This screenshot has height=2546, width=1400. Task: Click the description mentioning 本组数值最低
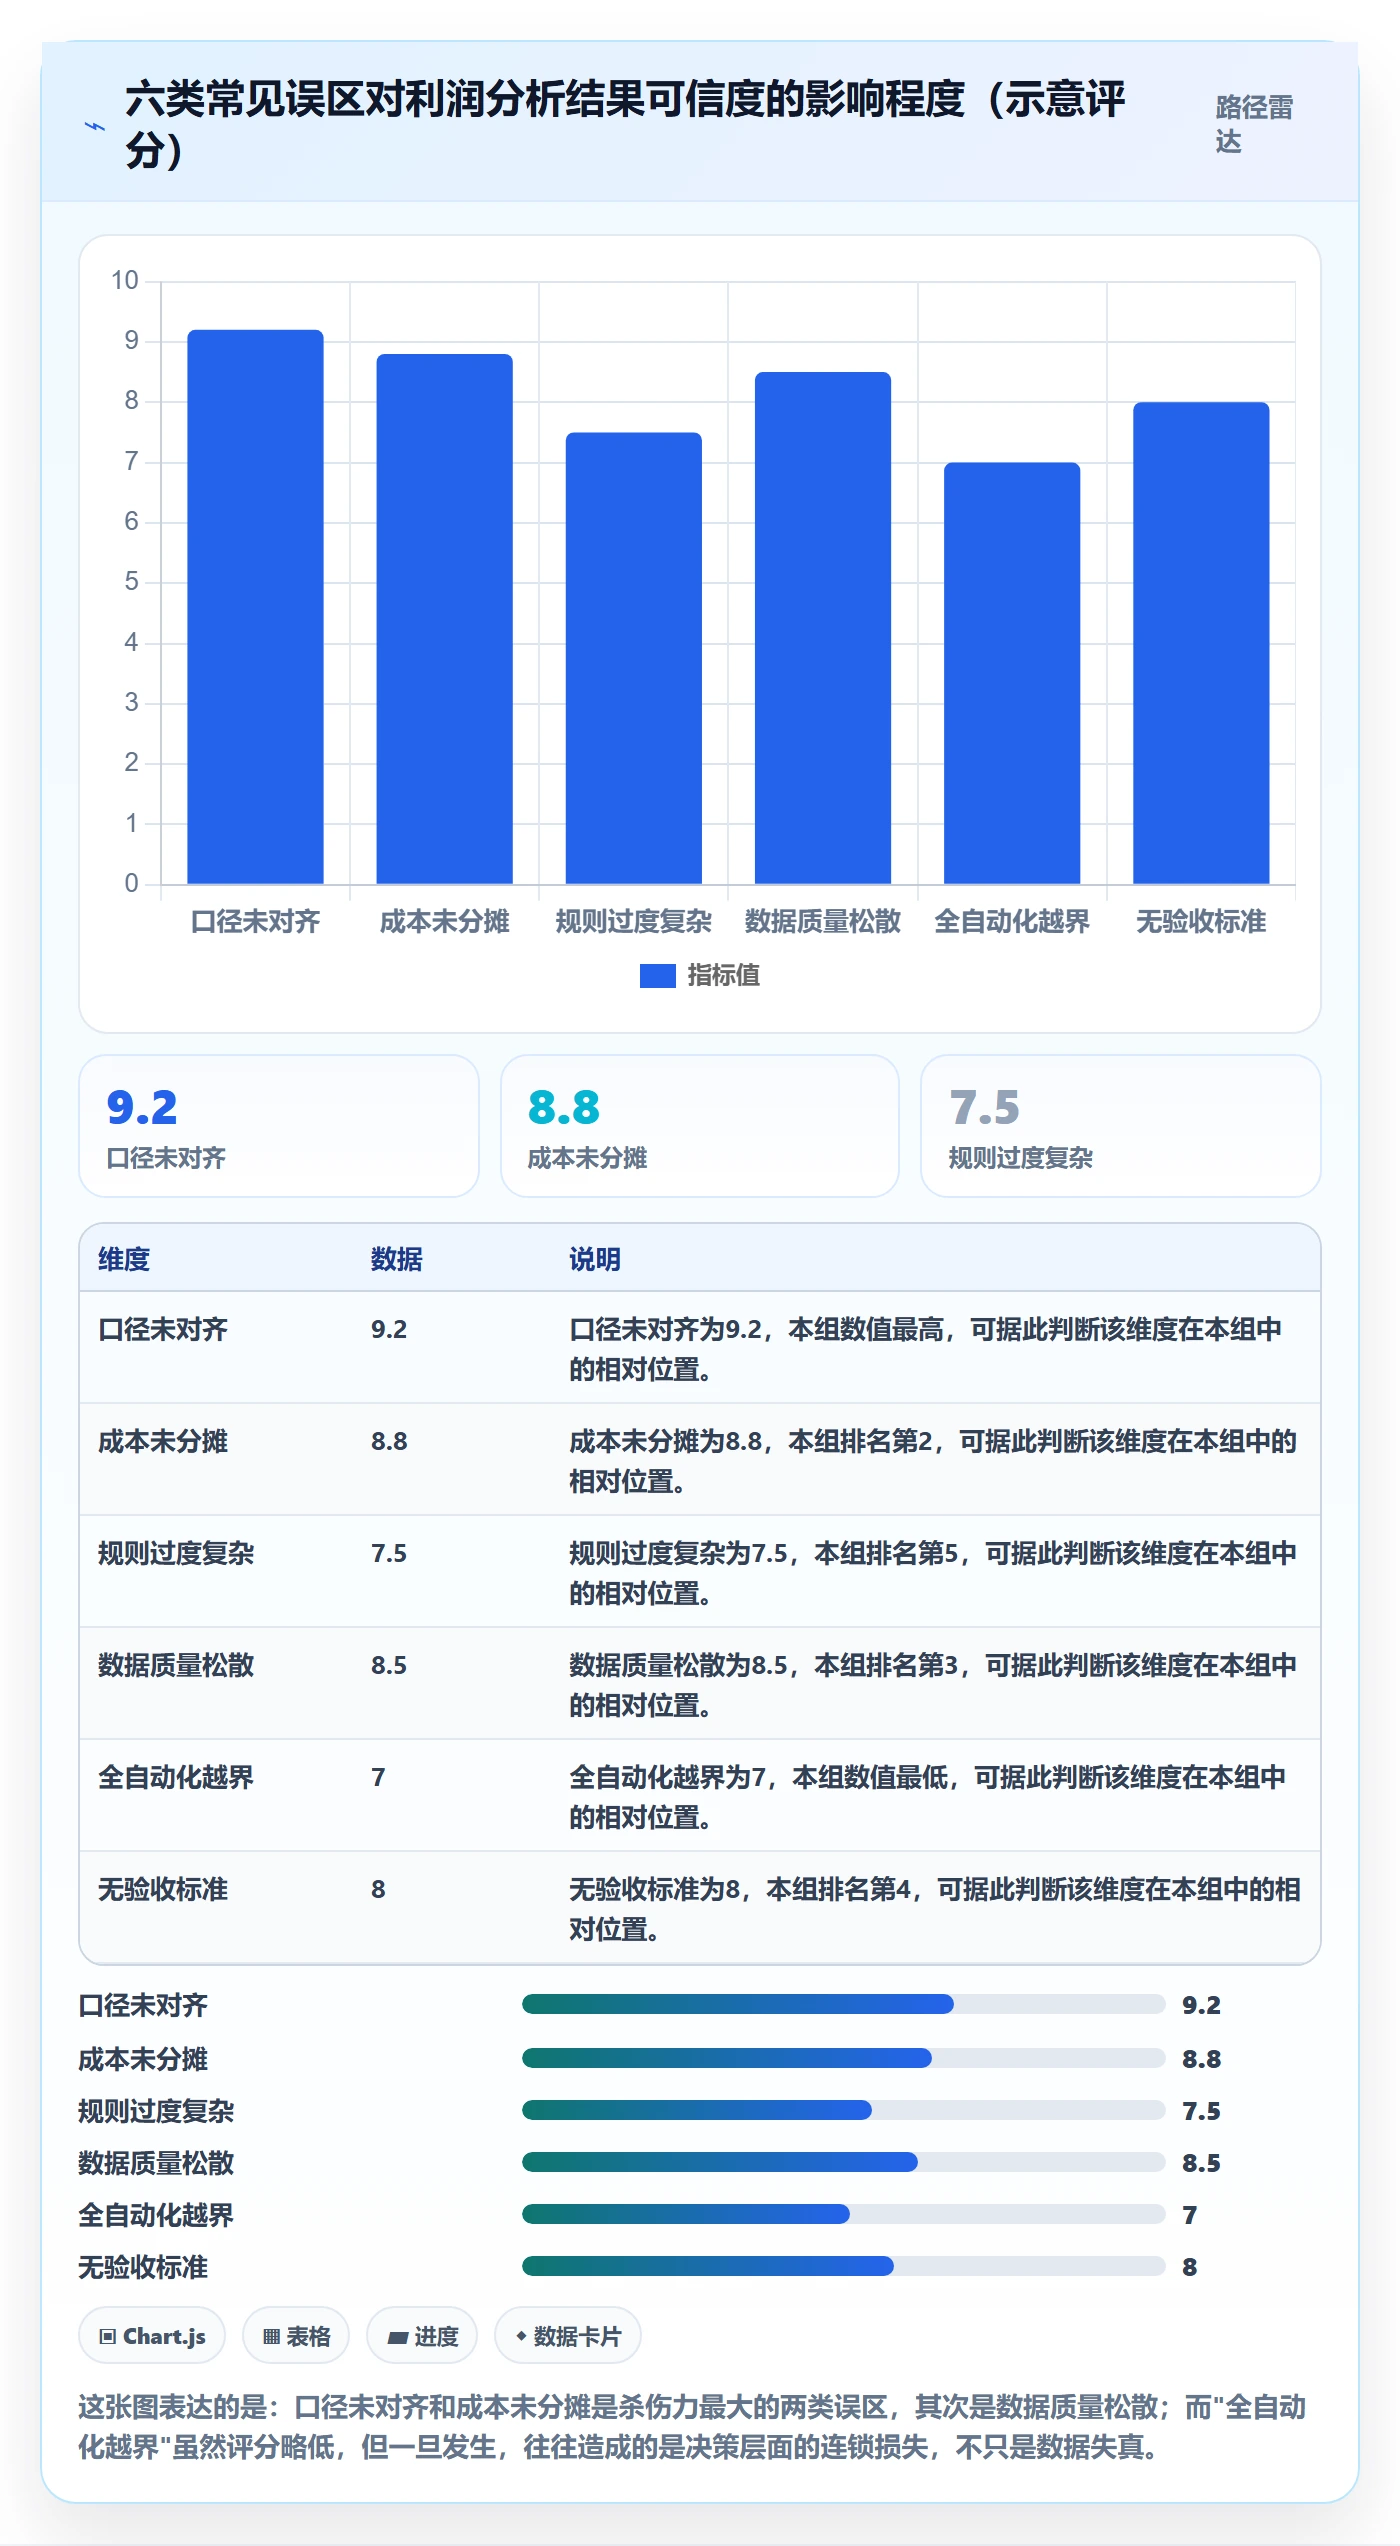[x=927, y=1796]
